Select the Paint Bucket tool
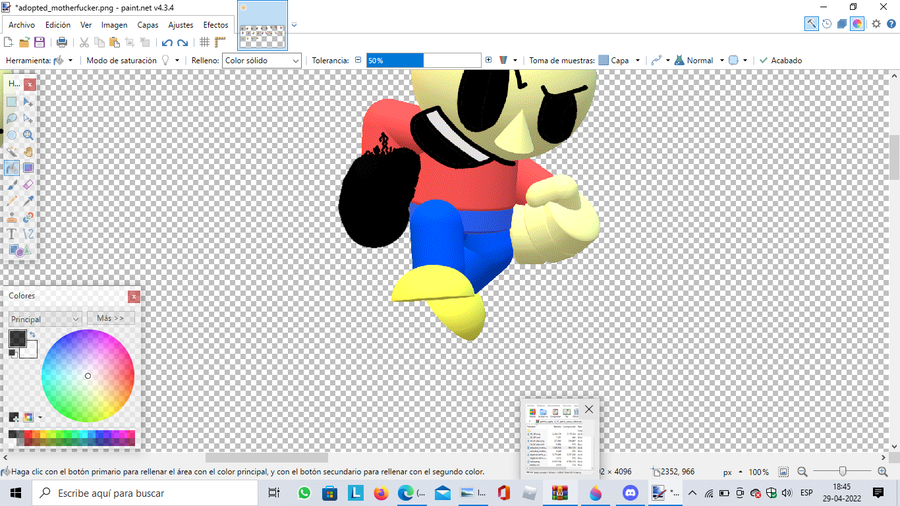 click(11, 168)
